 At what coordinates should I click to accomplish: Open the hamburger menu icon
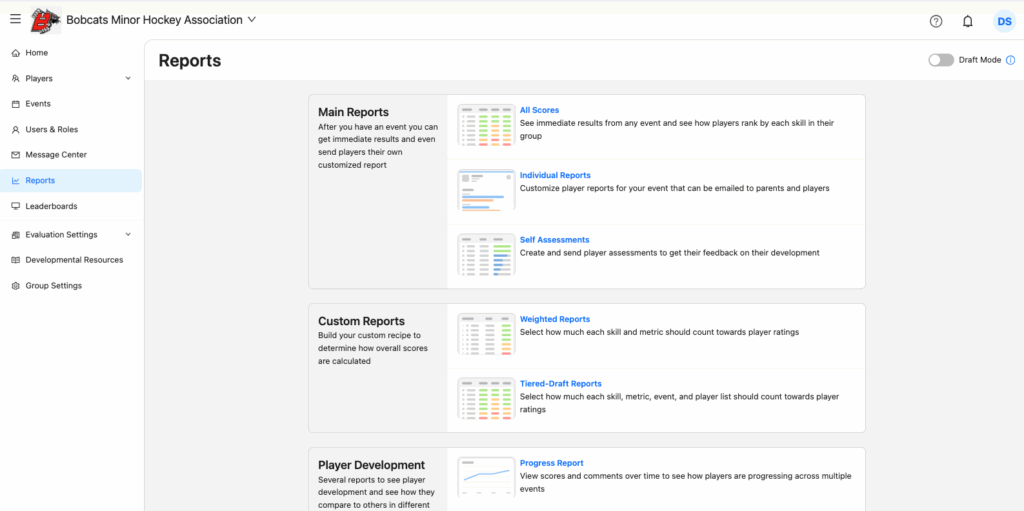[x=15, y=19]
